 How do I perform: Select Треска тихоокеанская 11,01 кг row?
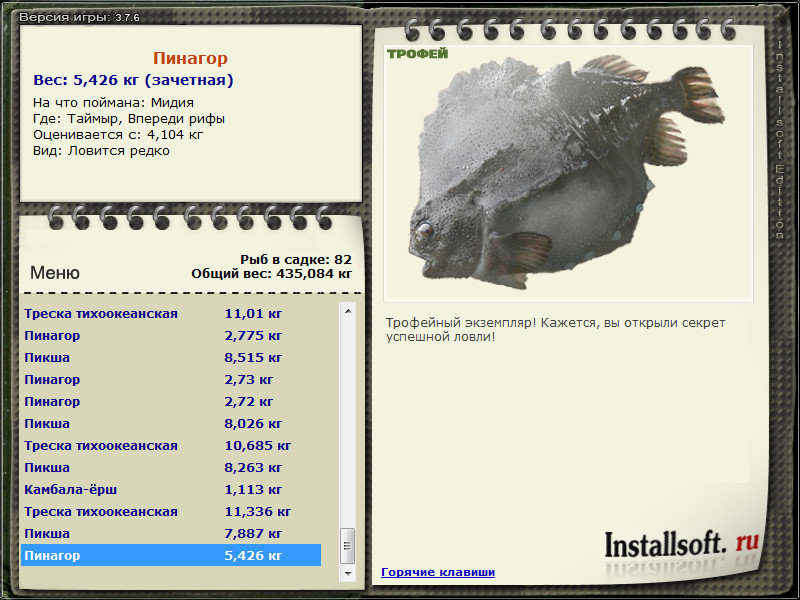click(171, 313)
